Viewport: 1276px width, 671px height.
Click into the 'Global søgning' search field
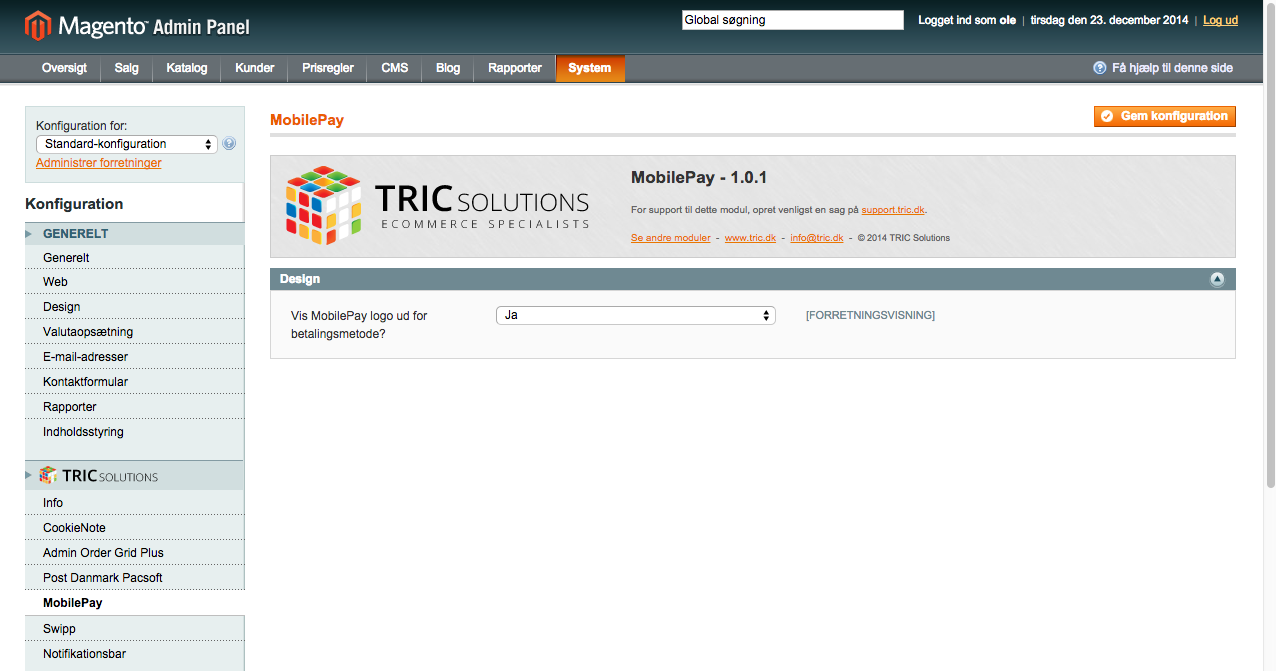click(x=792, y=20)
